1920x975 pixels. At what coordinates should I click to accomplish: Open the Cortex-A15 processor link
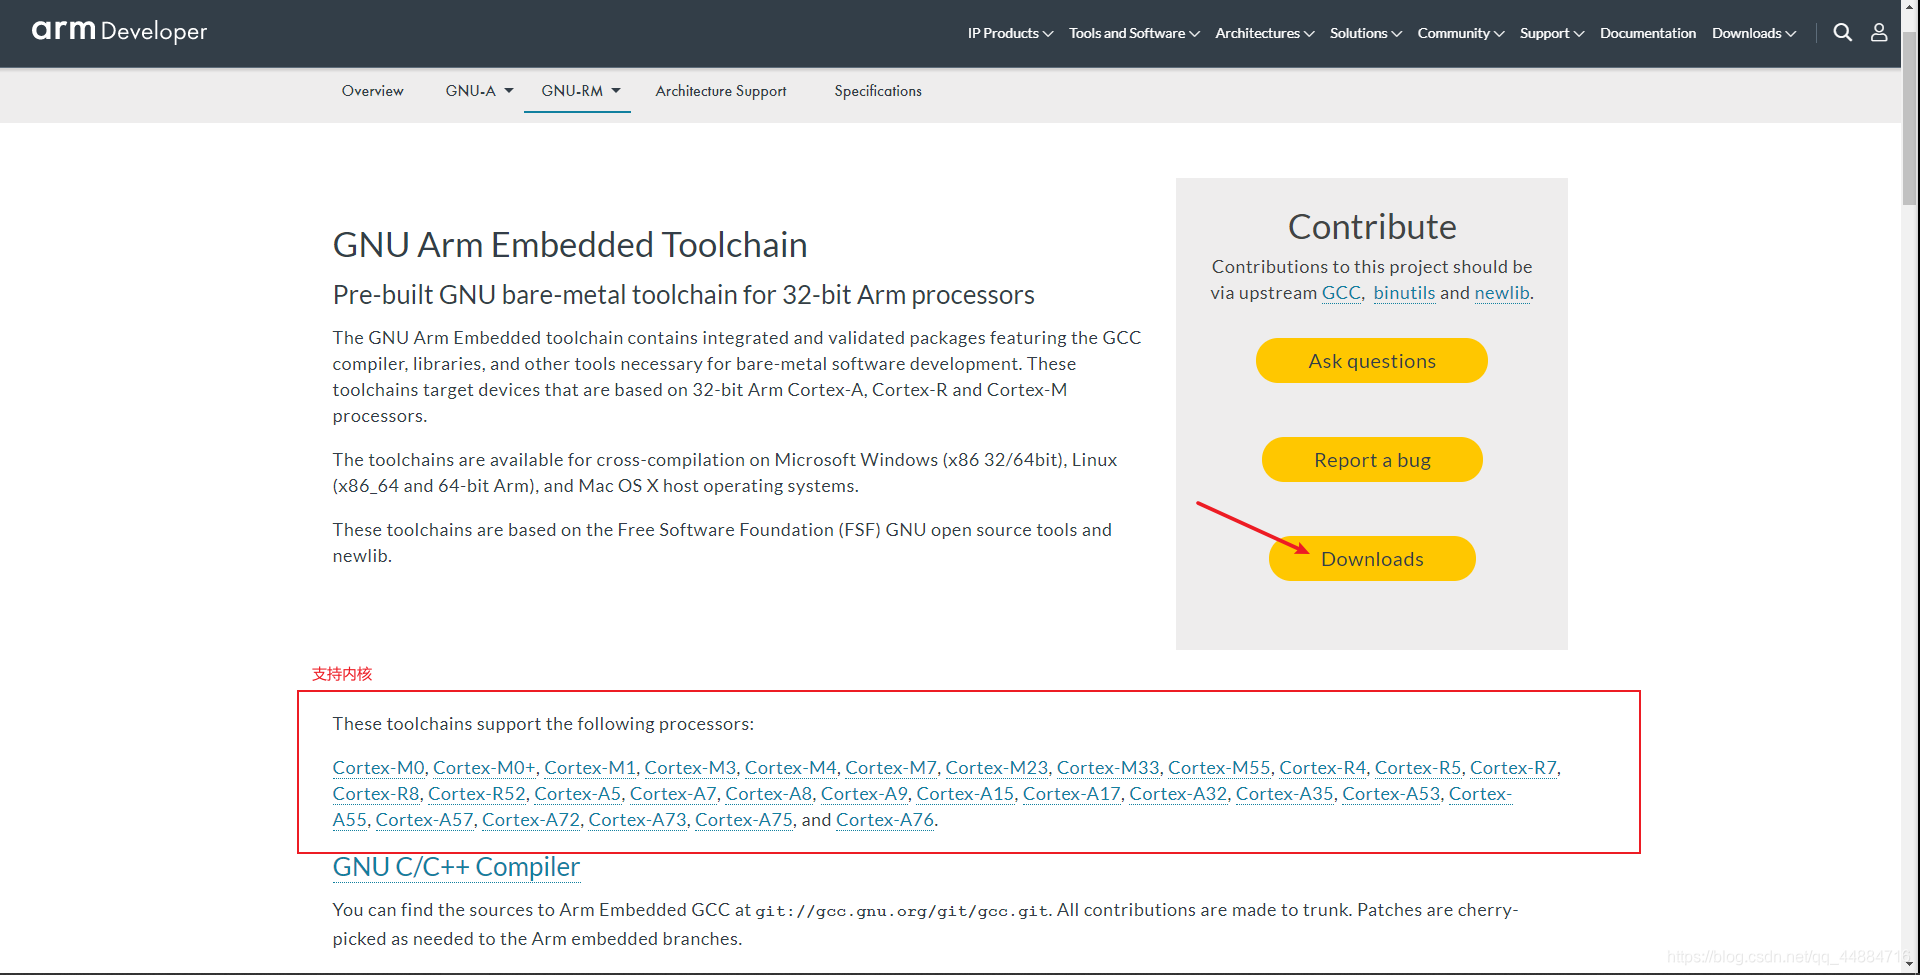pyautogui.click(x=965, y=794)
